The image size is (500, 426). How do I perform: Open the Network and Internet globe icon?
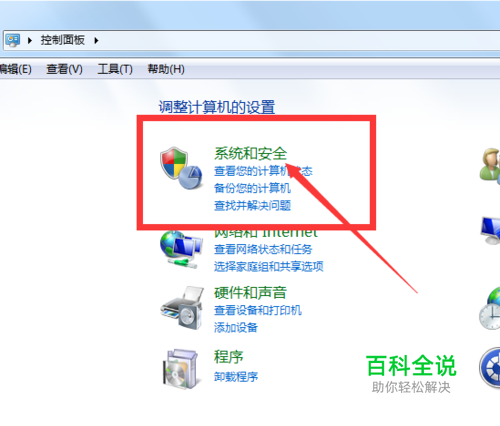[181, 249]
